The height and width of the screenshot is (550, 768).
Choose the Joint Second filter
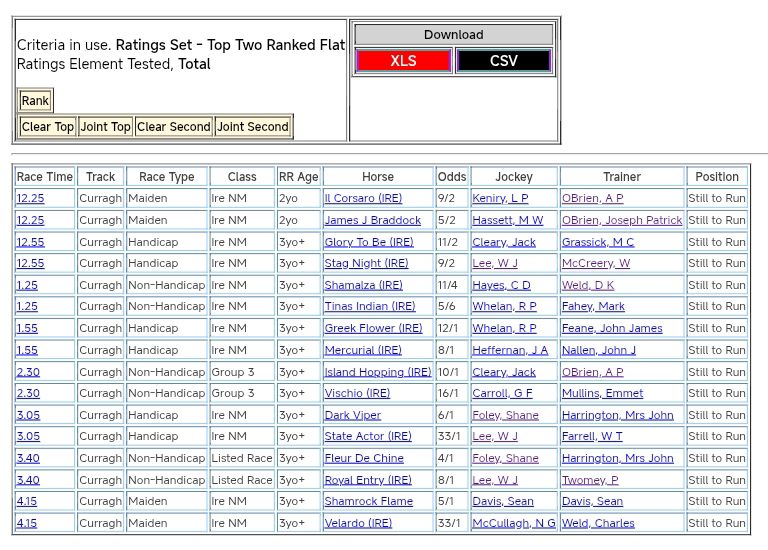pyautogui.click(x=253, y=127)
